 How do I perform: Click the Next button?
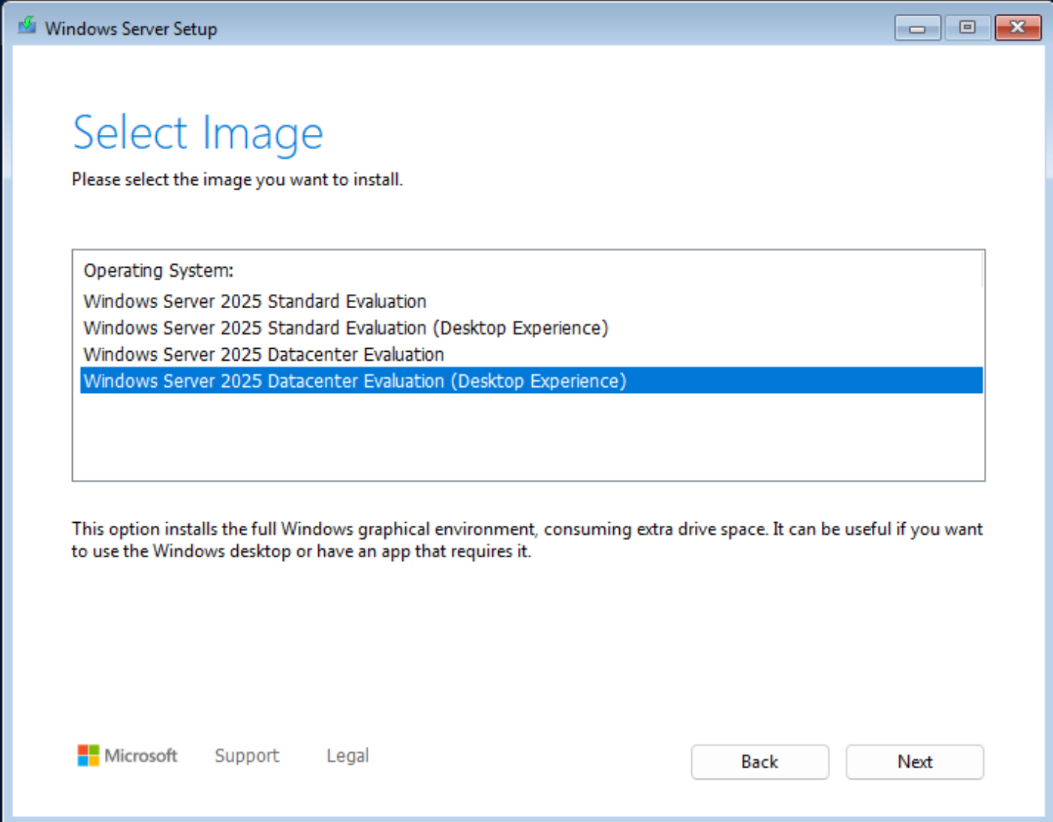click(915, 762)
